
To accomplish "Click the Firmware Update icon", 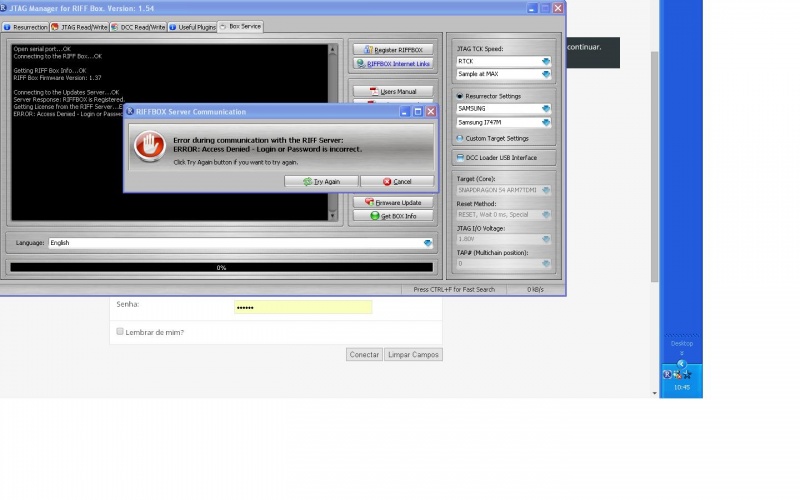I will pyautogui.click(x=369, y=202).
